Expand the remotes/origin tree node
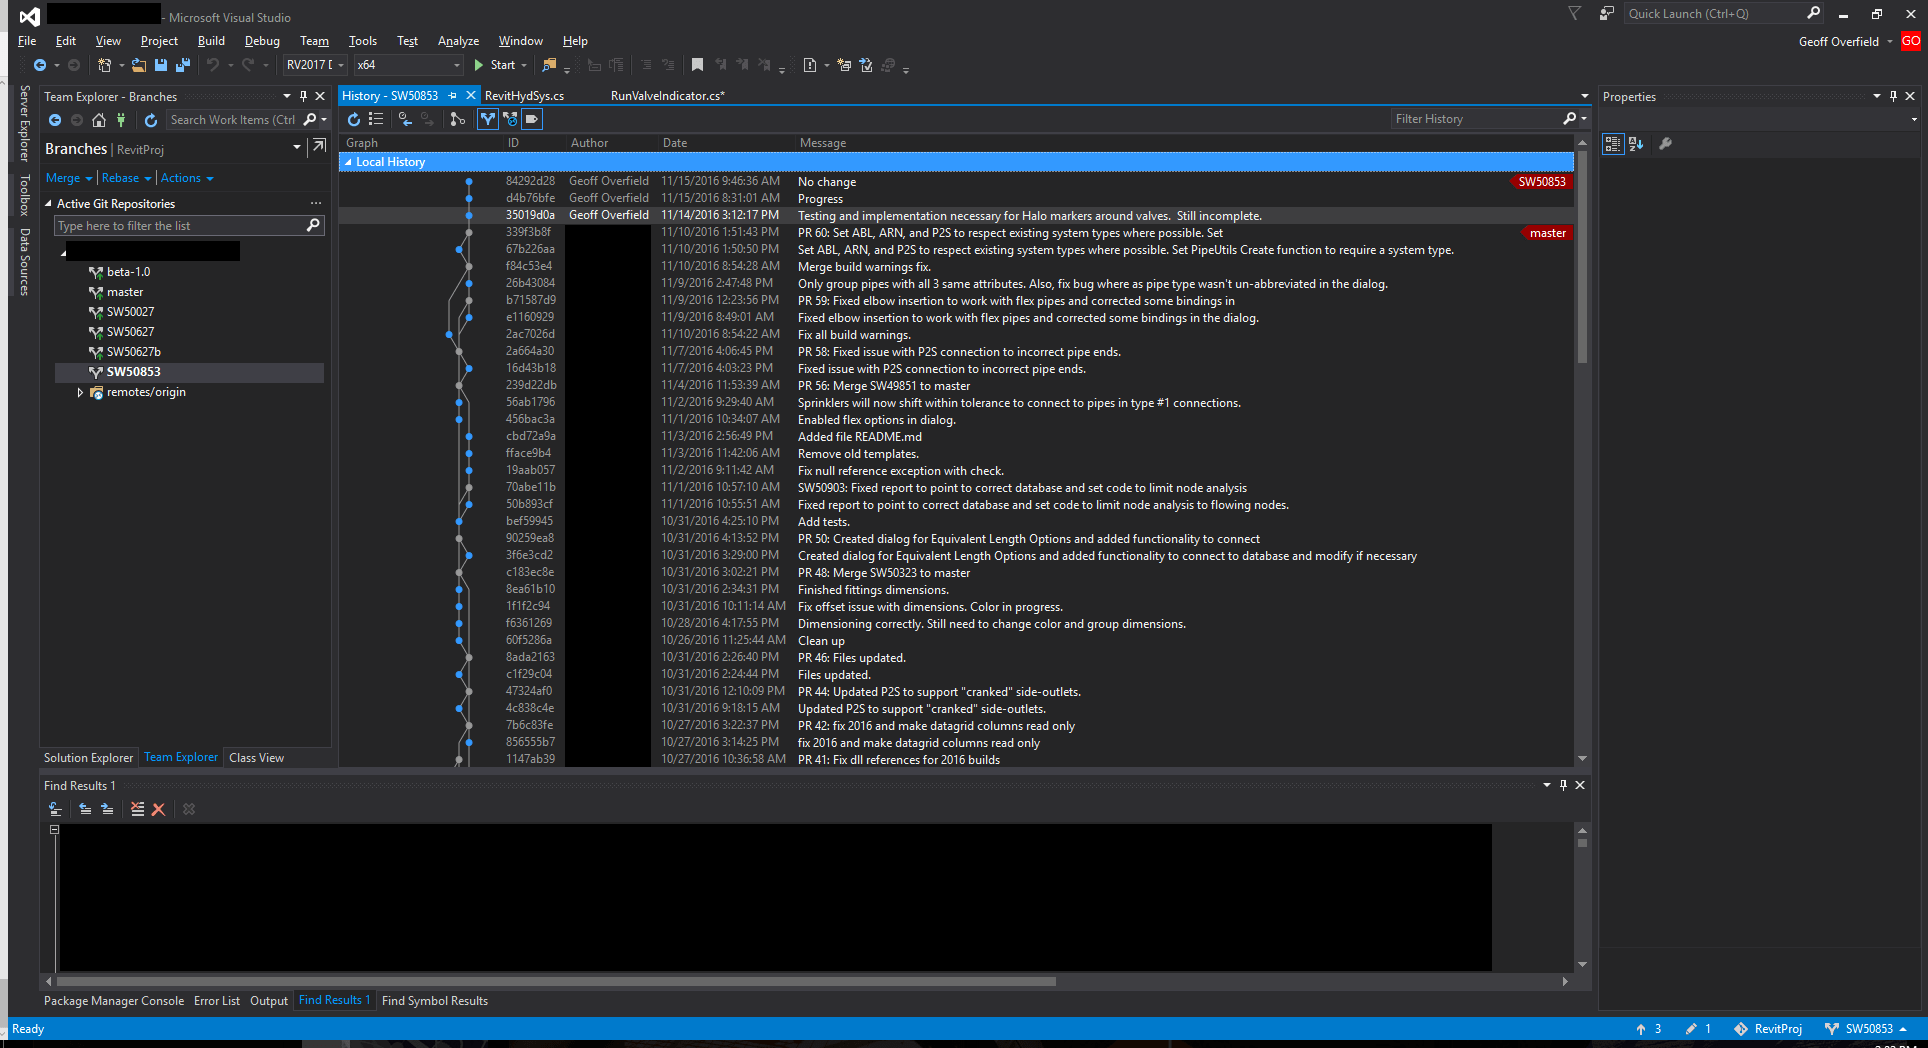This screenshot has height=1048, width=1928. (80, 393)
